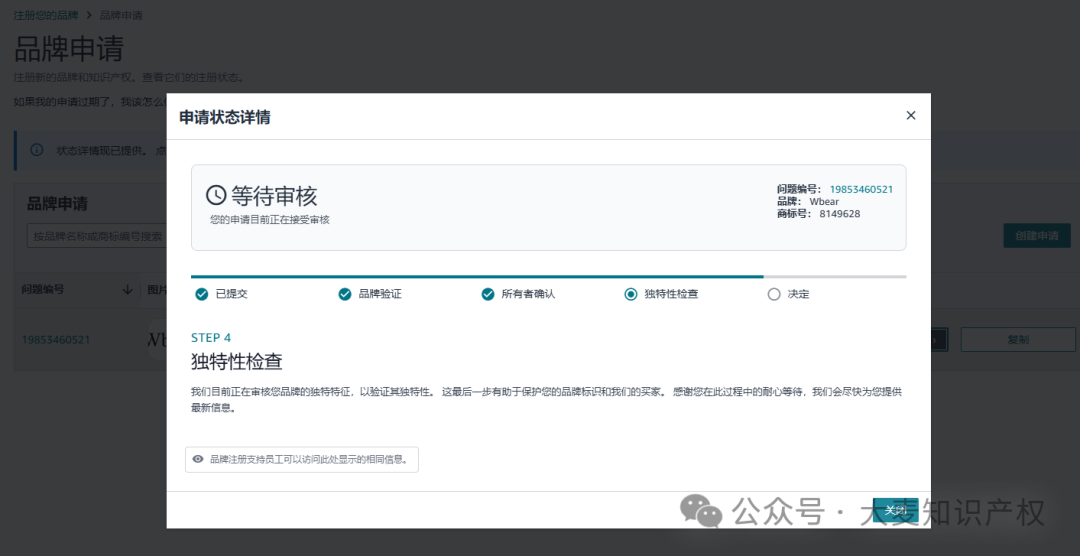The width and height of the screenshot is (1080, 556).
Task: Select the 独特性检查 step indicator
Action: tap(630, 294)
